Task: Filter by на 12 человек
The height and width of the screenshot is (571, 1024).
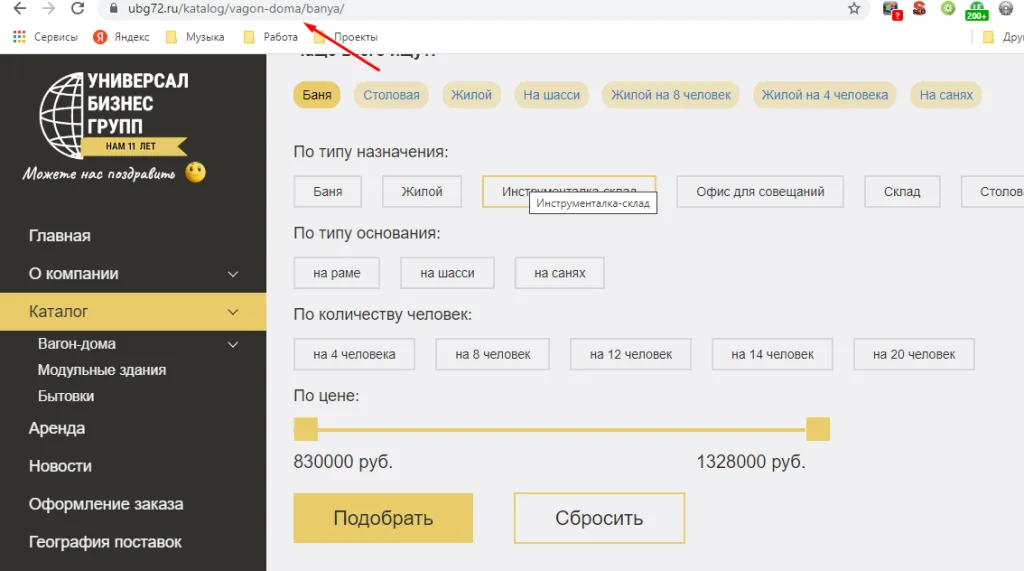Action: click(x=630, y=354)
